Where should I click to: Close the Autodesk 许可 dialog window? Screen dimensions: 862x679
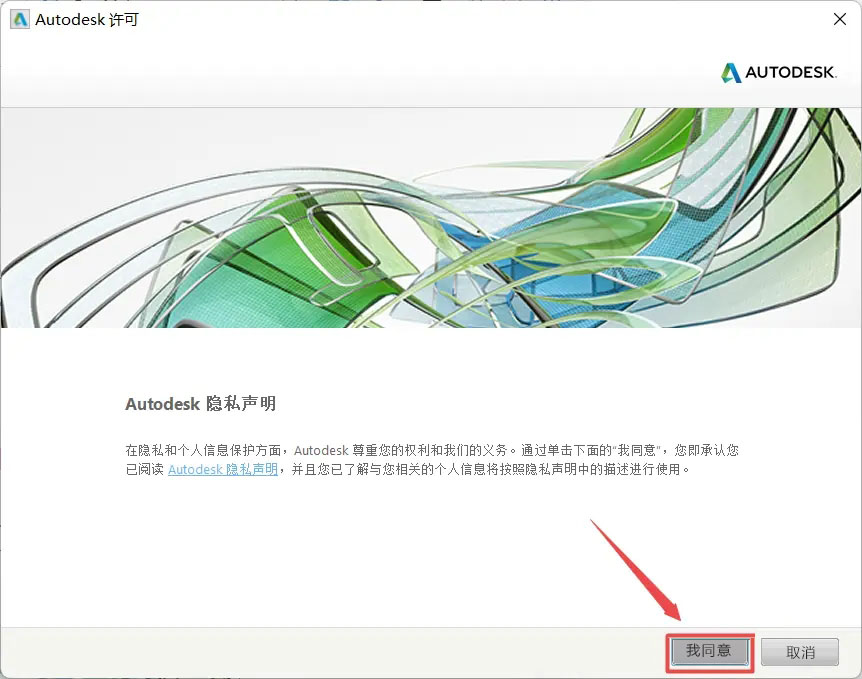point(839,19)
